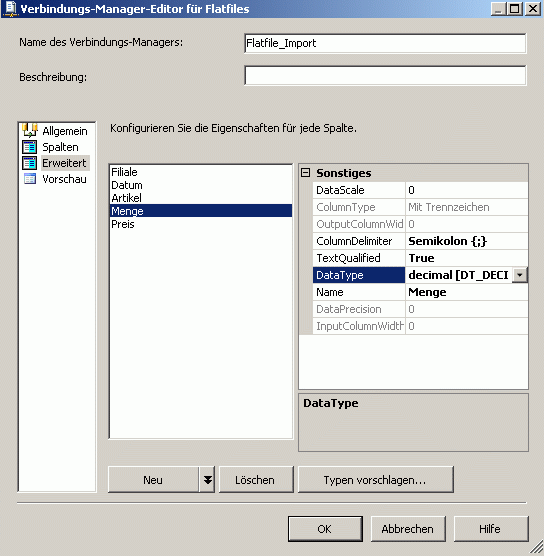Click the title bar application icon
The width and height of the screenshot is (544, 556).
pos(11,9)
